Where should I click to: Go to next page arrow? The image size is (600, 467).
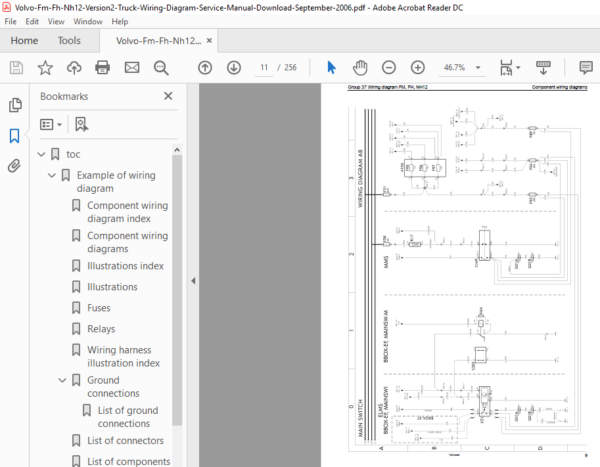[234, 68]
